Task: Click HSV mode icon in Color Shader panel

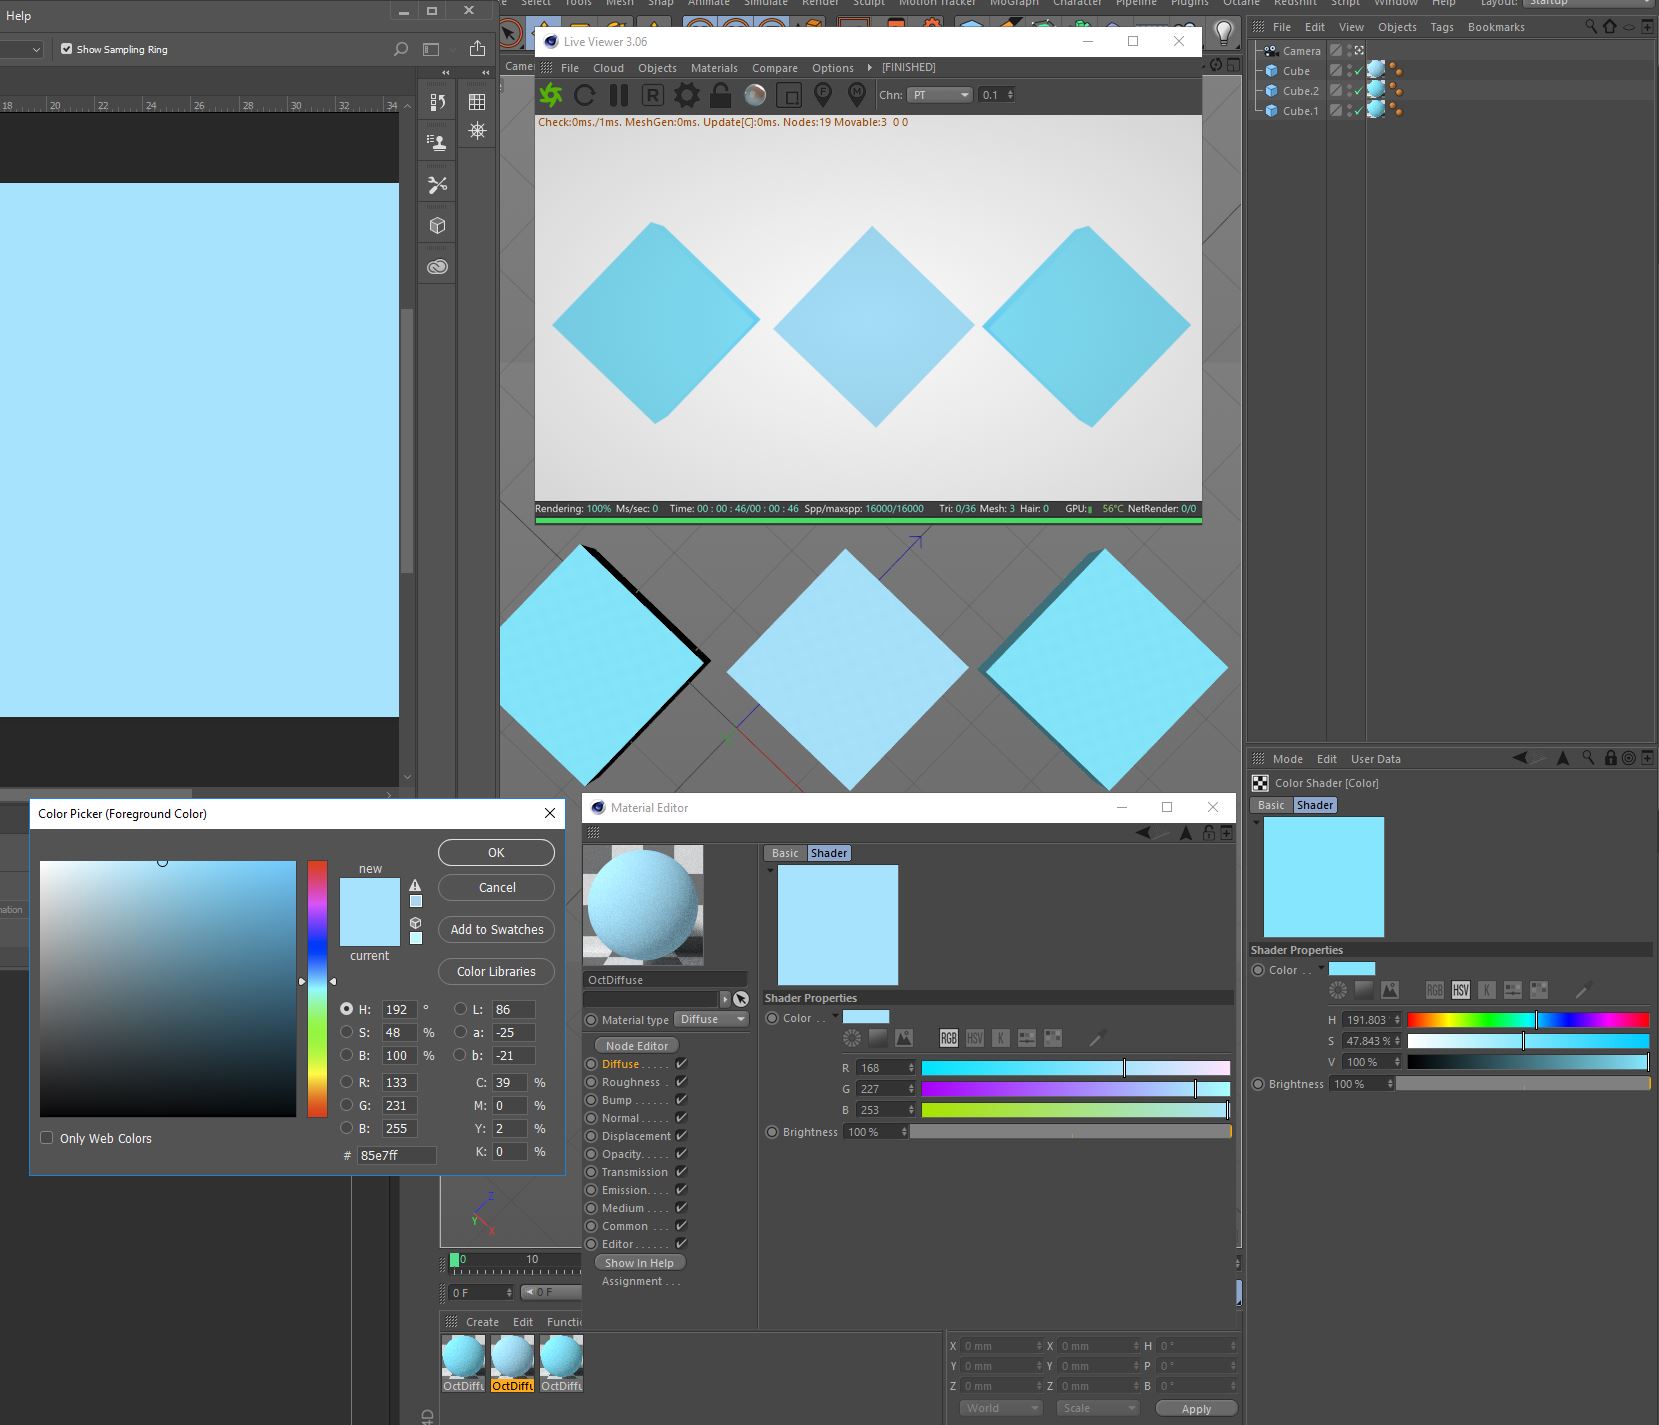Action: tap(1461, 990)
